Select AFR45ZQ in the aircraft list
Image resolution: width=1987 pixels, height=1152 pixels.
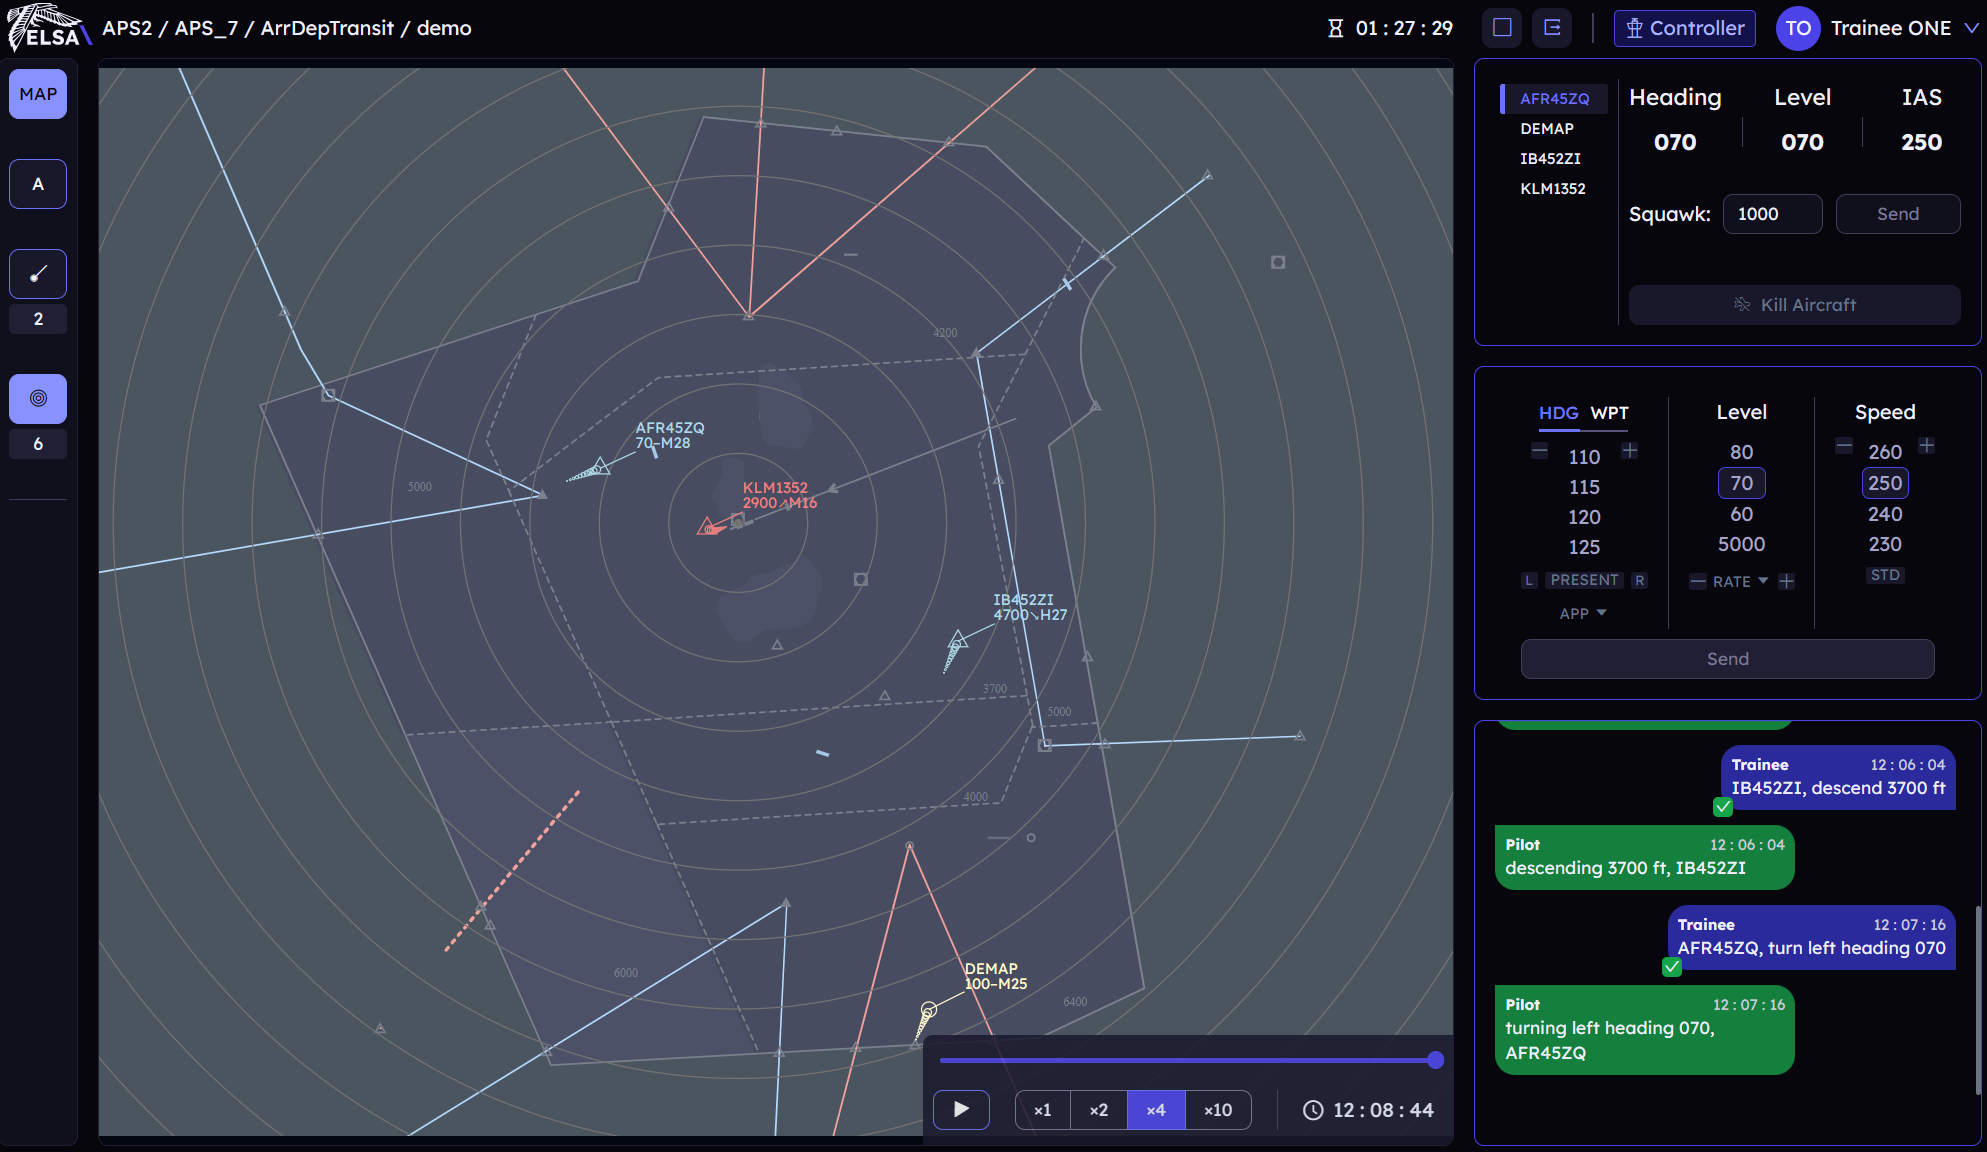point(1554,98)
